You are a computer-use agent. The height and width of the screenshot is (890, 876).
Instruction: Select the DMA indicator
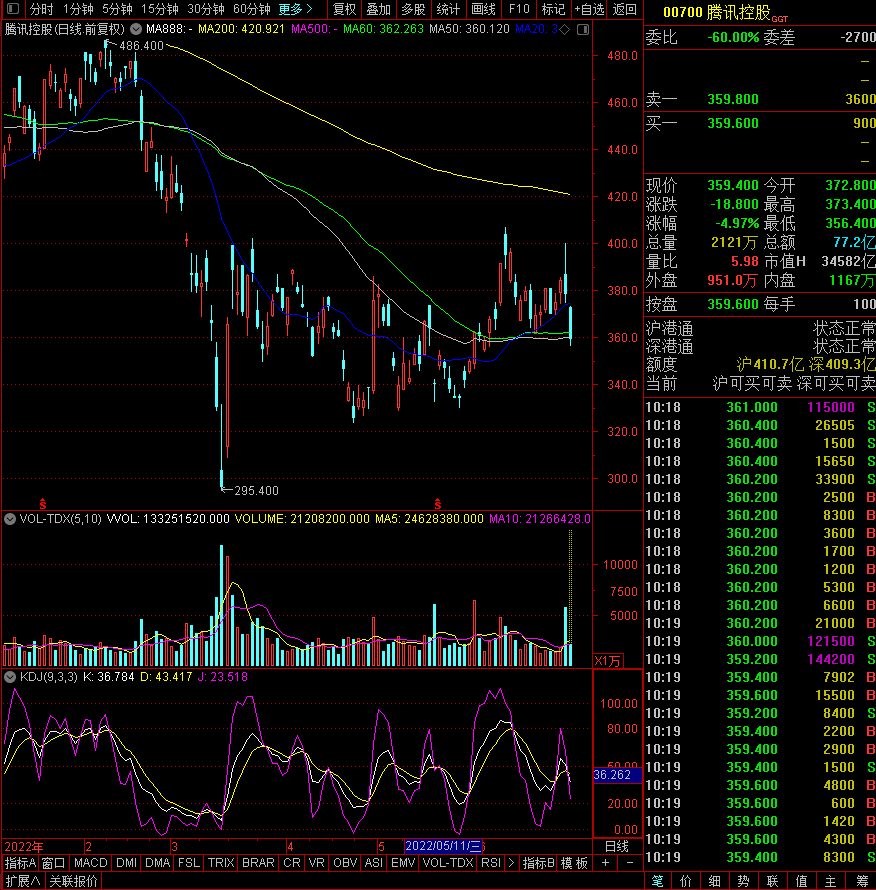(x=157, y=863)
